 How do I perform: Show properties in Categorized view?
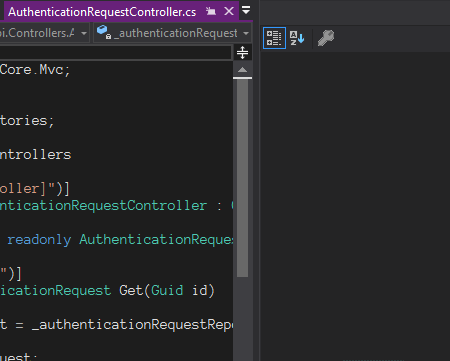coord(274,38)
